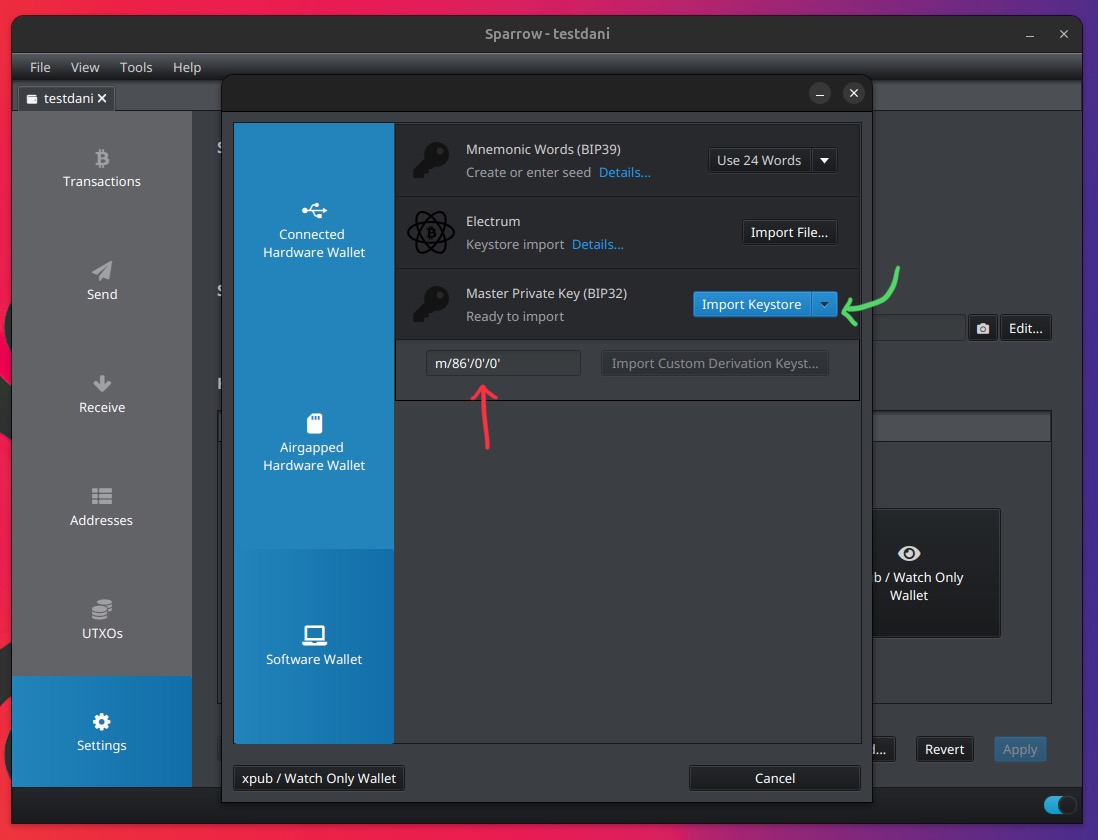Open the View menu

85,67
